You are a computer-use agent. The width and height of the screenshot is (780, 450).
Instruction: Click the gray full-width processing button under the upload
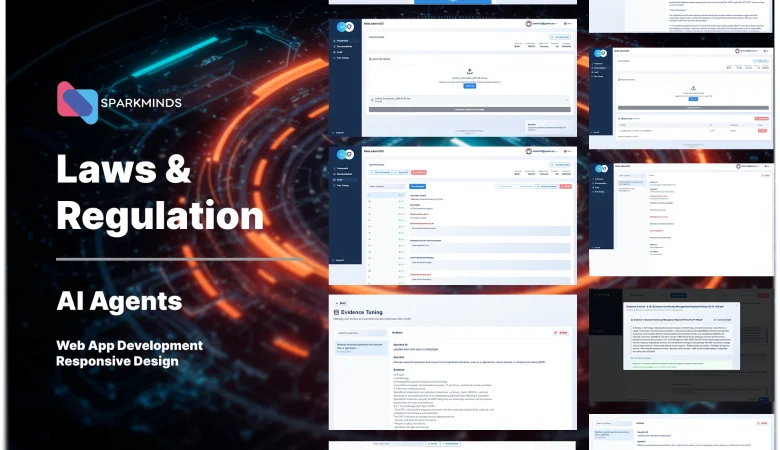point(469,109)
